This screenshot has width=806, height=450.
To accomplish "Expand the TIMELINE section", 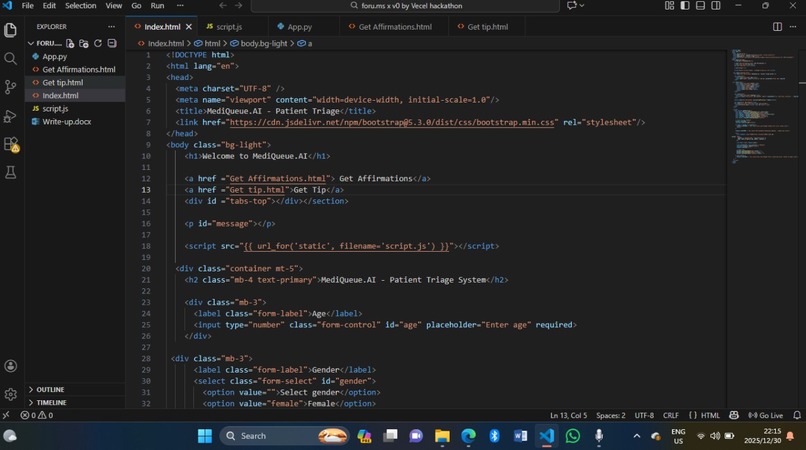I will tap(75, 403).
